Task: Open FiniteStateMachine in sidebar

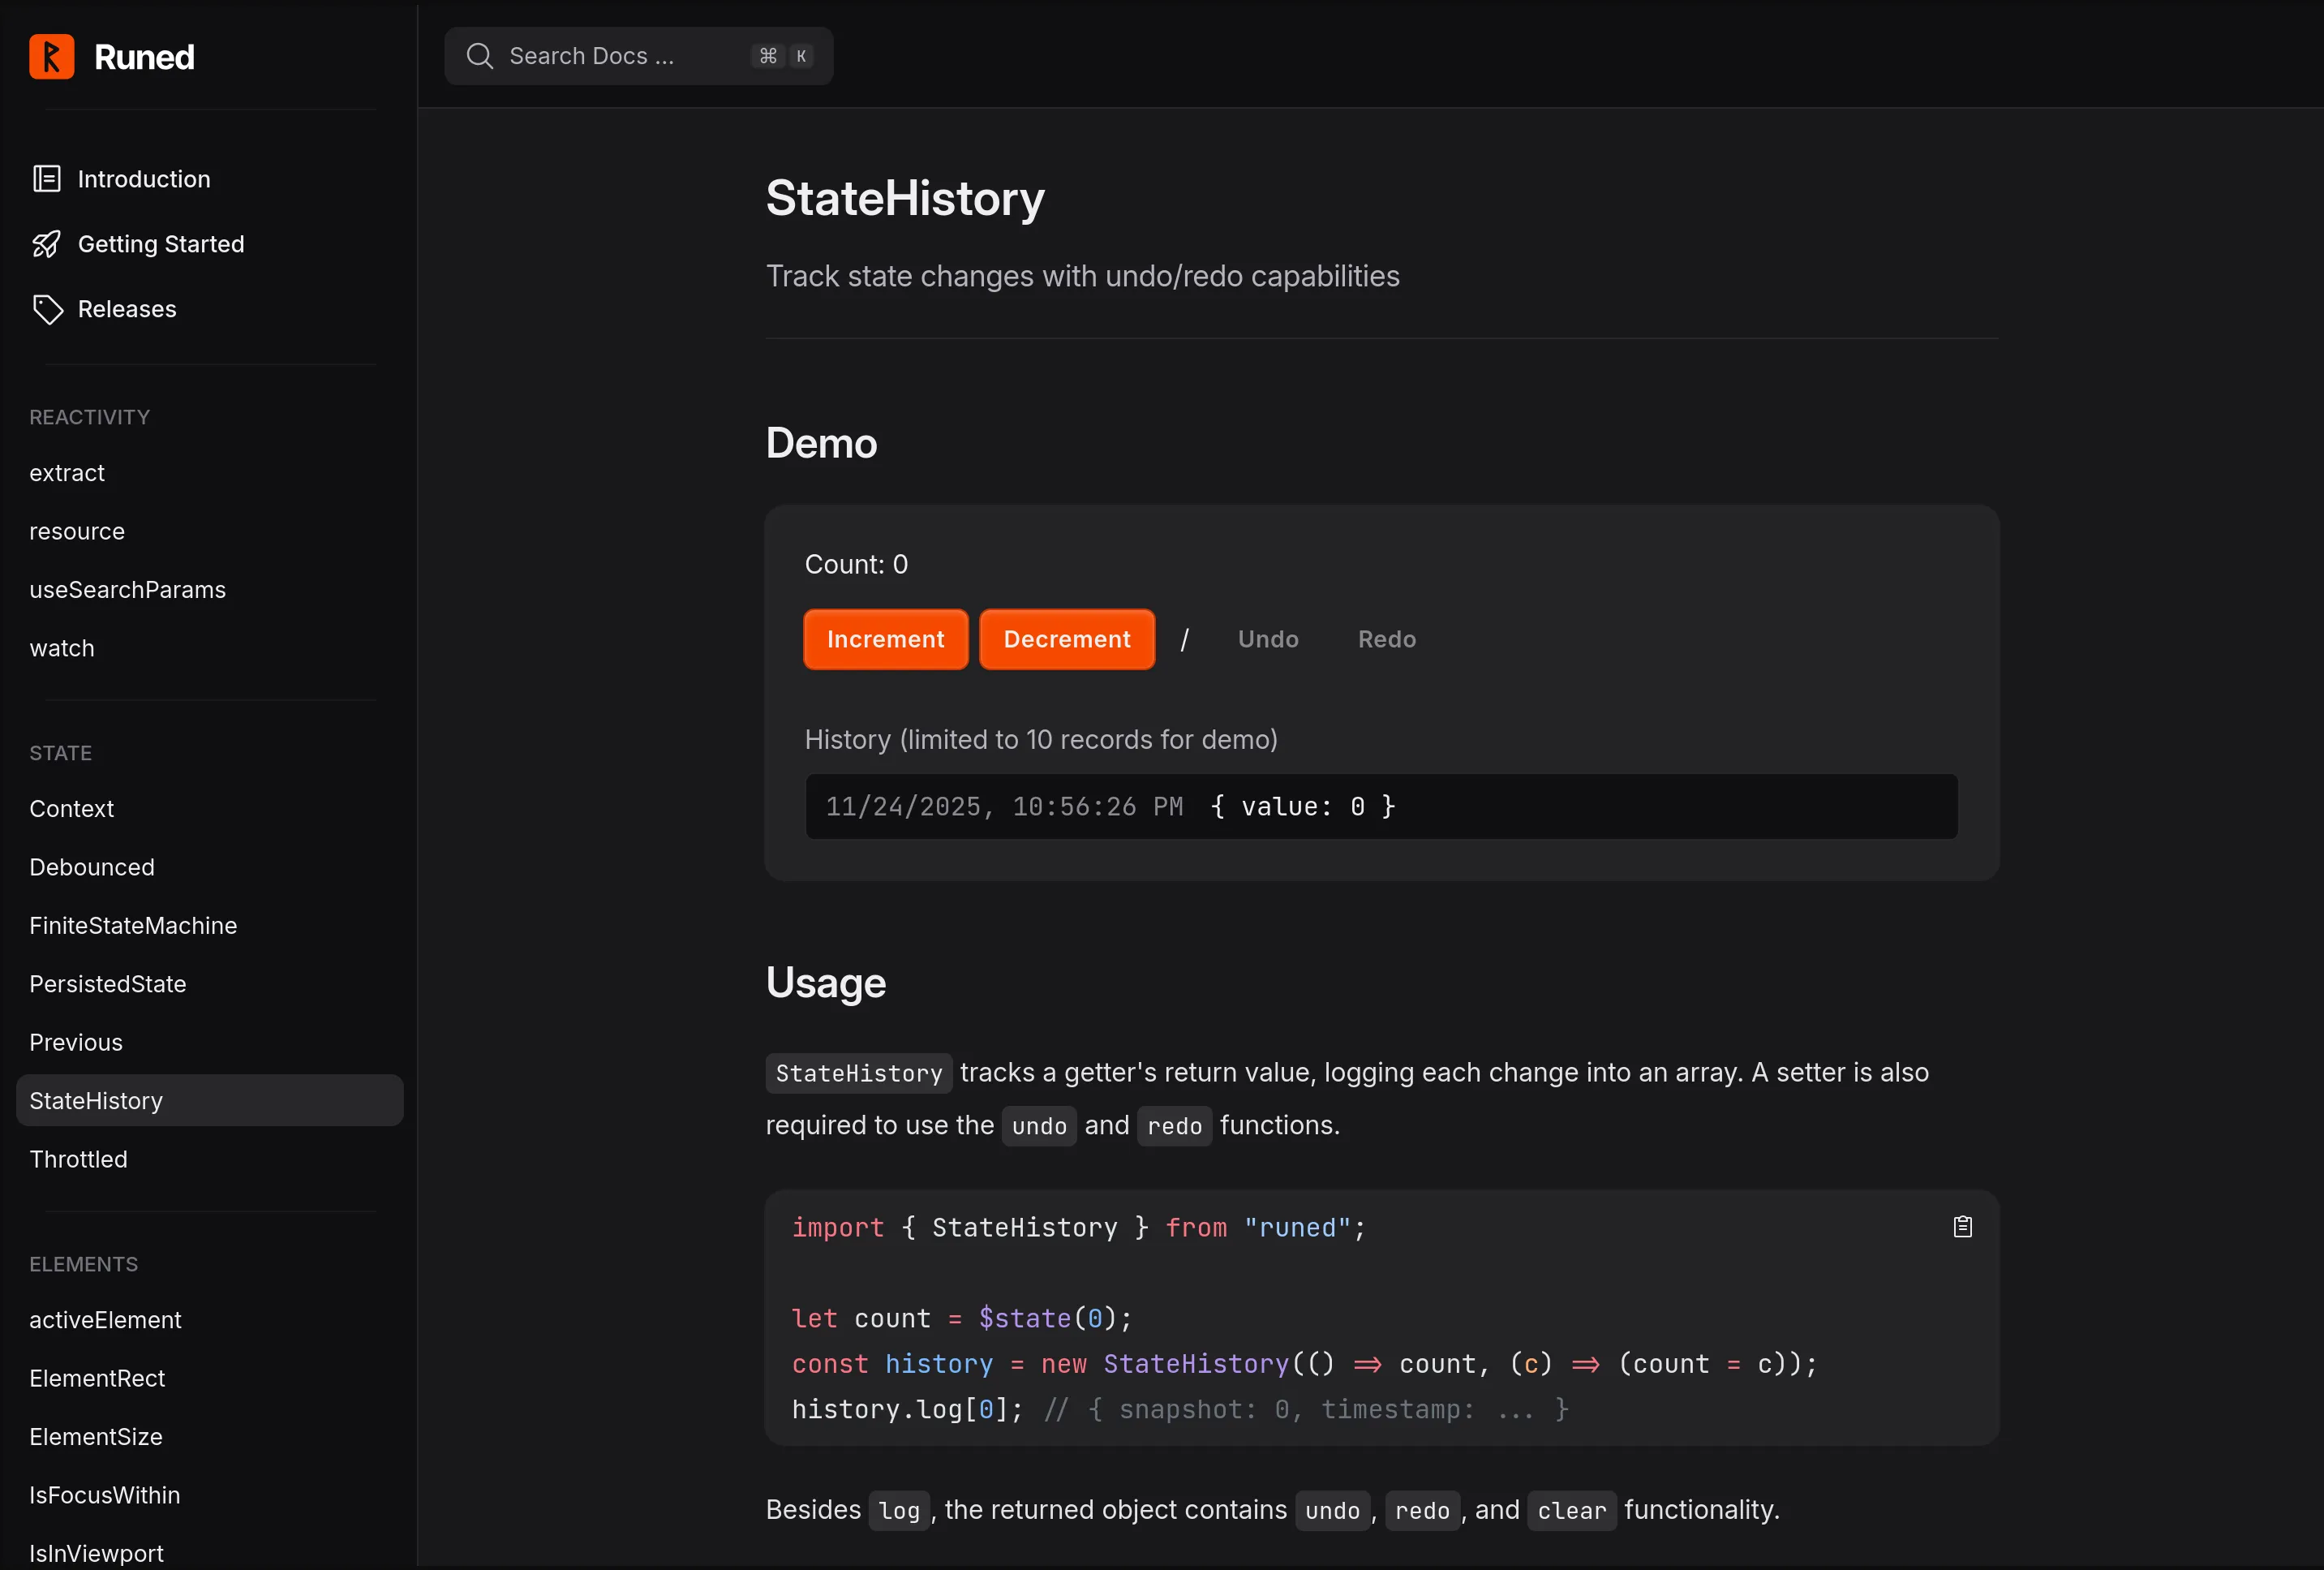Action: coord(133,926)
